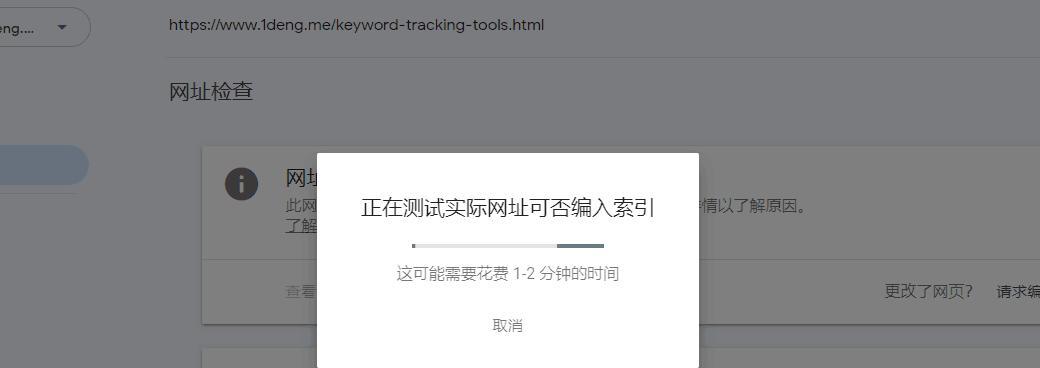Click the indexing test progress bar

(x=508, y=246)
